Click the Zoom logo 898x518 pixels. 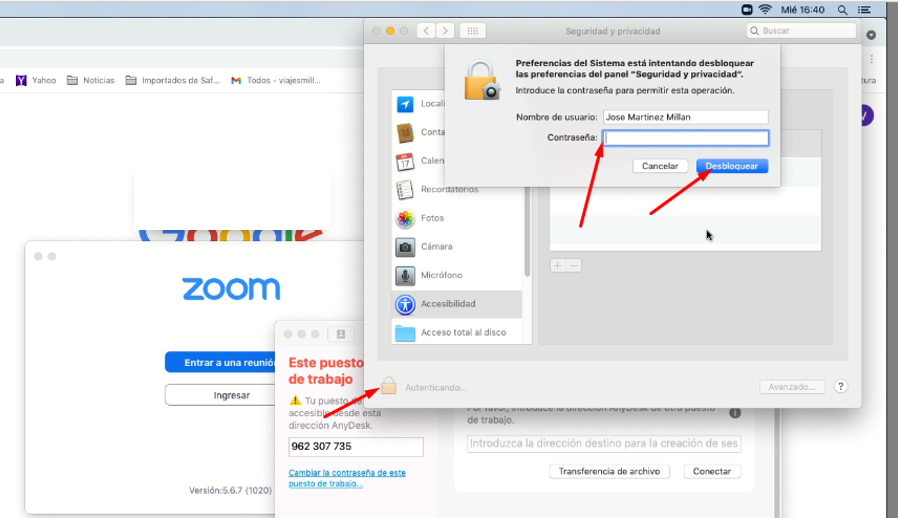(231, 289)
